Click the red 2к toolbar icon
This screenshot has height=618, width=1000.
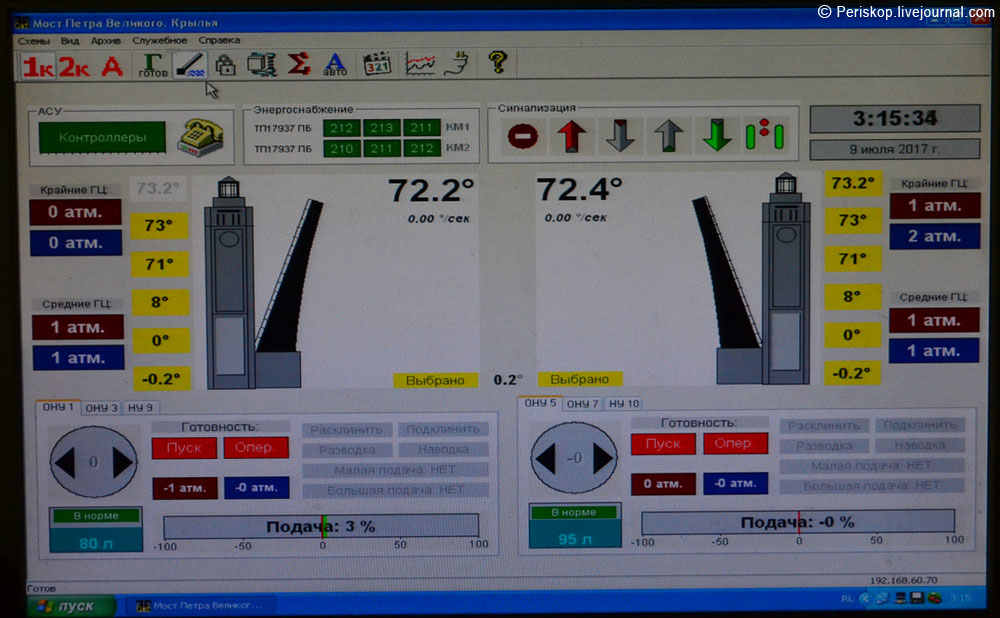[x=74, y=66]
